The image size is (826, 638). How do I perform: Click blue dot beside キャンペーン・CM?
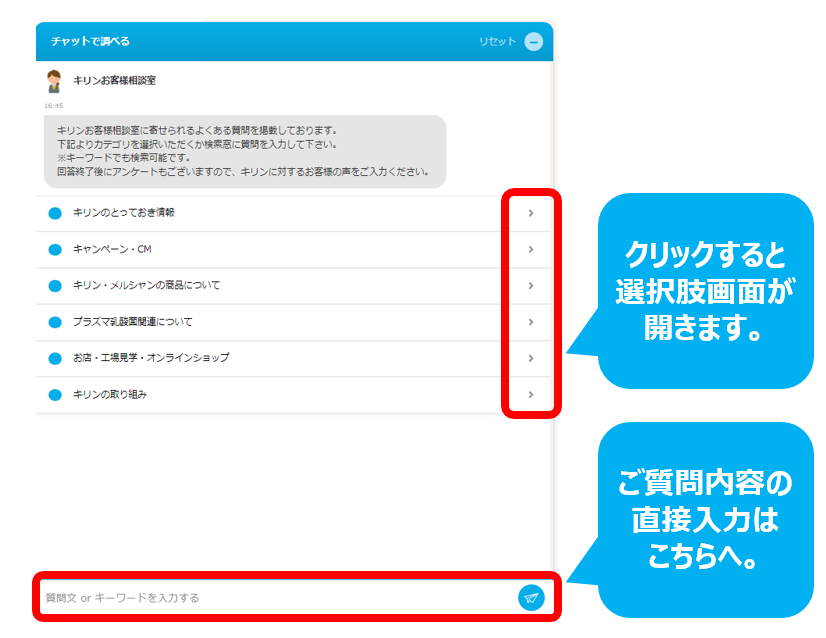click(x=55, y=249)
